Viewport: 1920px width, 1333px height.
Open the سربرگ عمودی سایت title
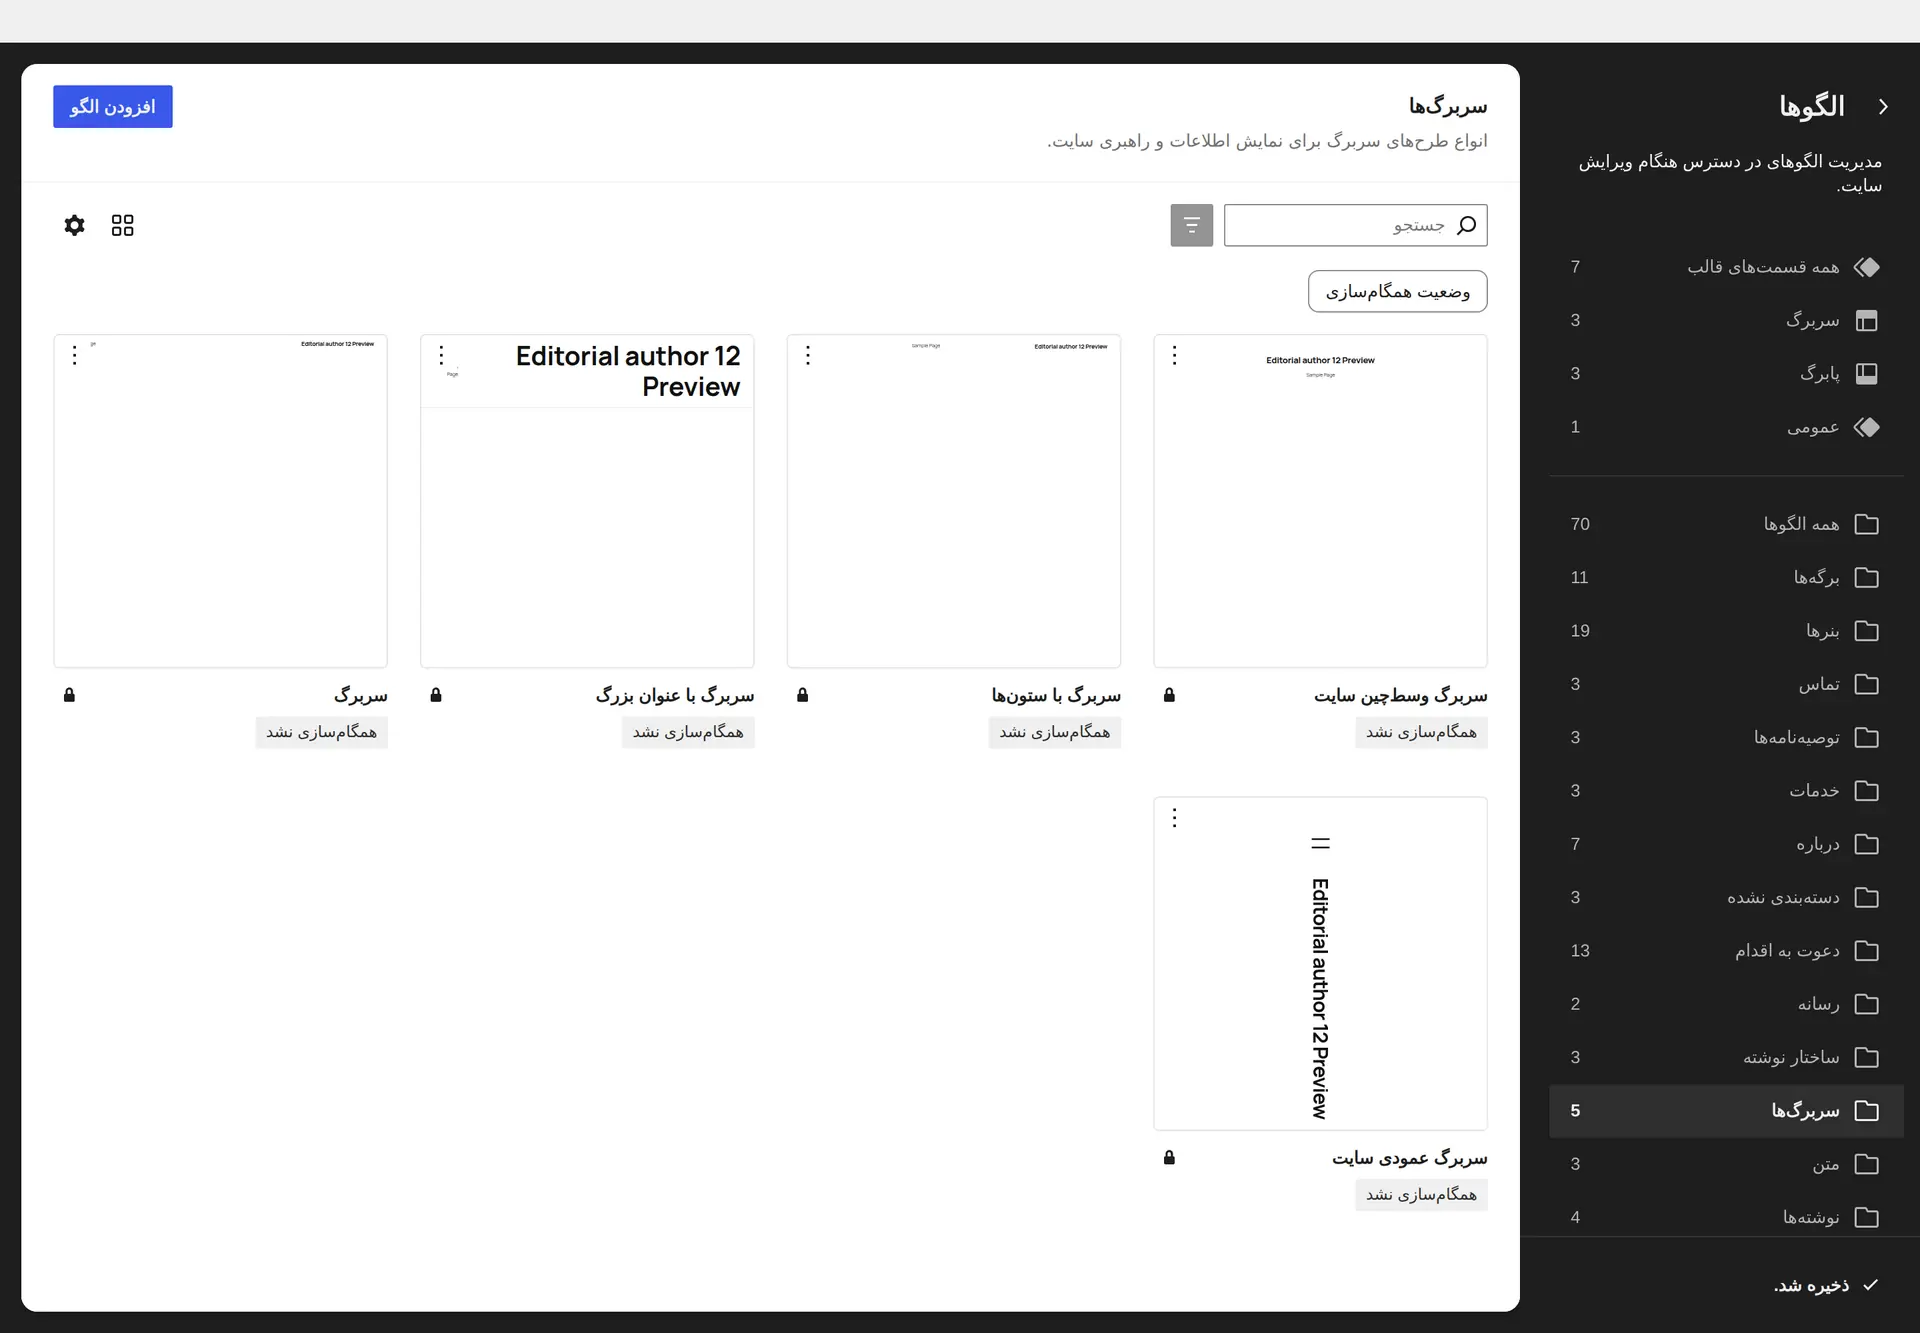pos(1409,1158)
